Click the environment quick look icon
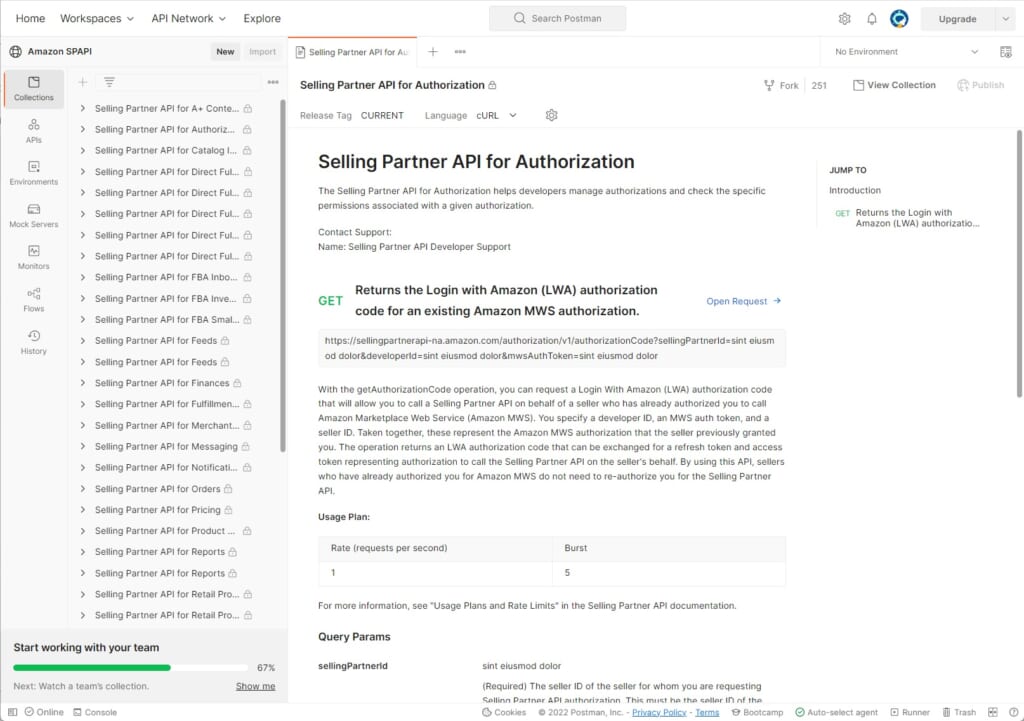This screenshot has height=721, width=1024. (1006, 52)
